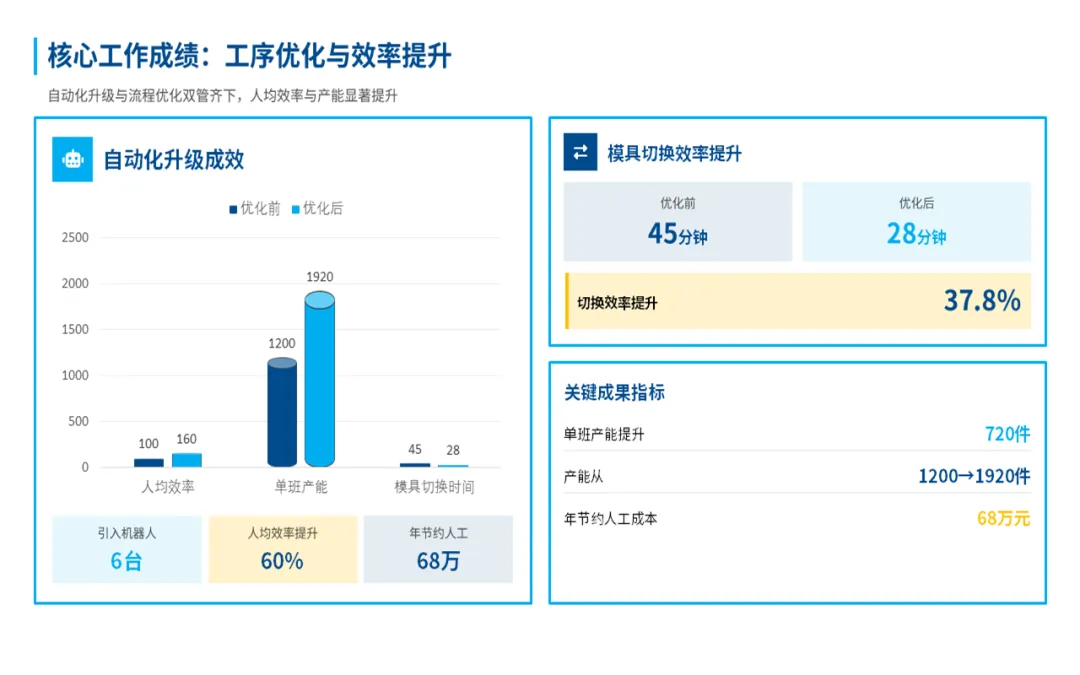1080x675 pixels.
Task: Click the 人均效率 x-axis category label
Action: coord(167,487)
